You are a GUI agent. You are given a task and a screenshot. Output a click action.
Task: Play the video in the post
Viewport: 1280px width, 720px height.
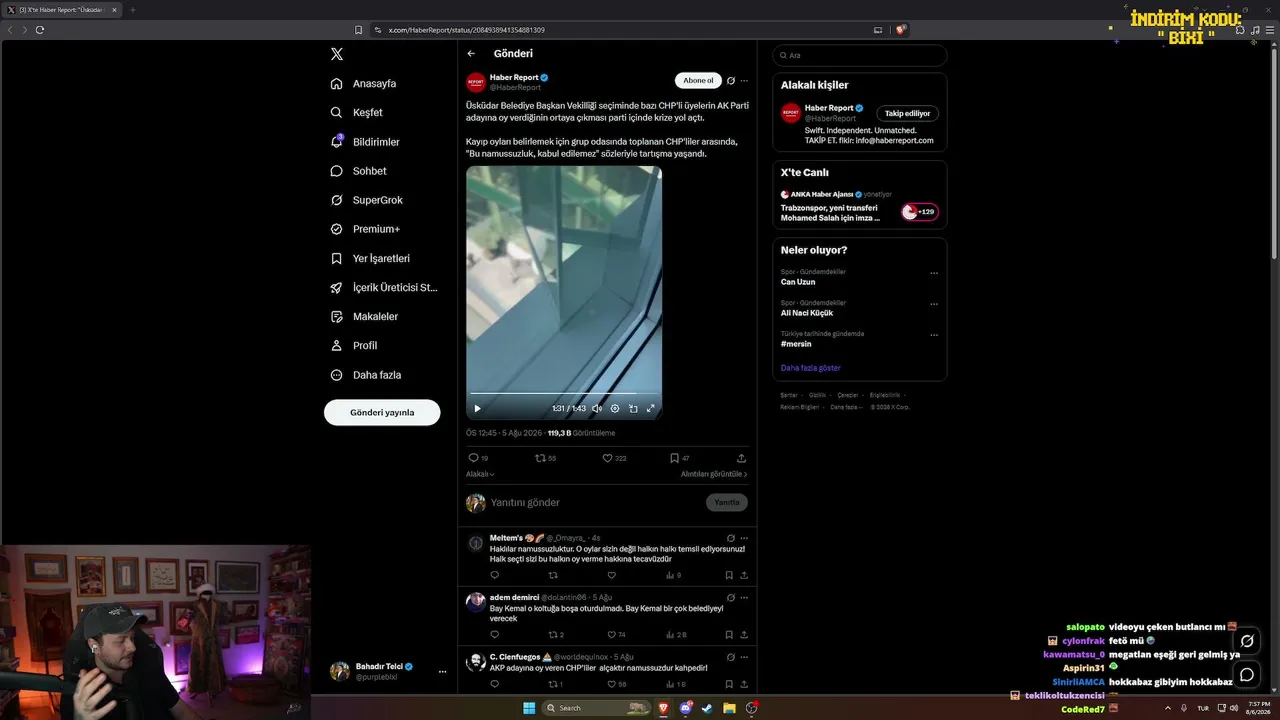pos(477,408)
